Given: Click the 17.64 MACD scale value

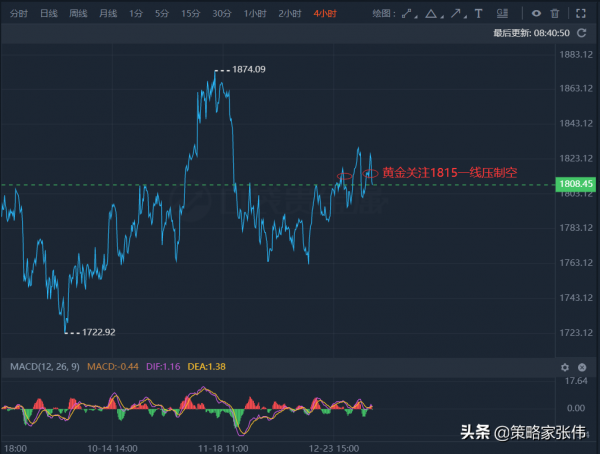Looking at the screenshot, I should [x=576, y=381].
